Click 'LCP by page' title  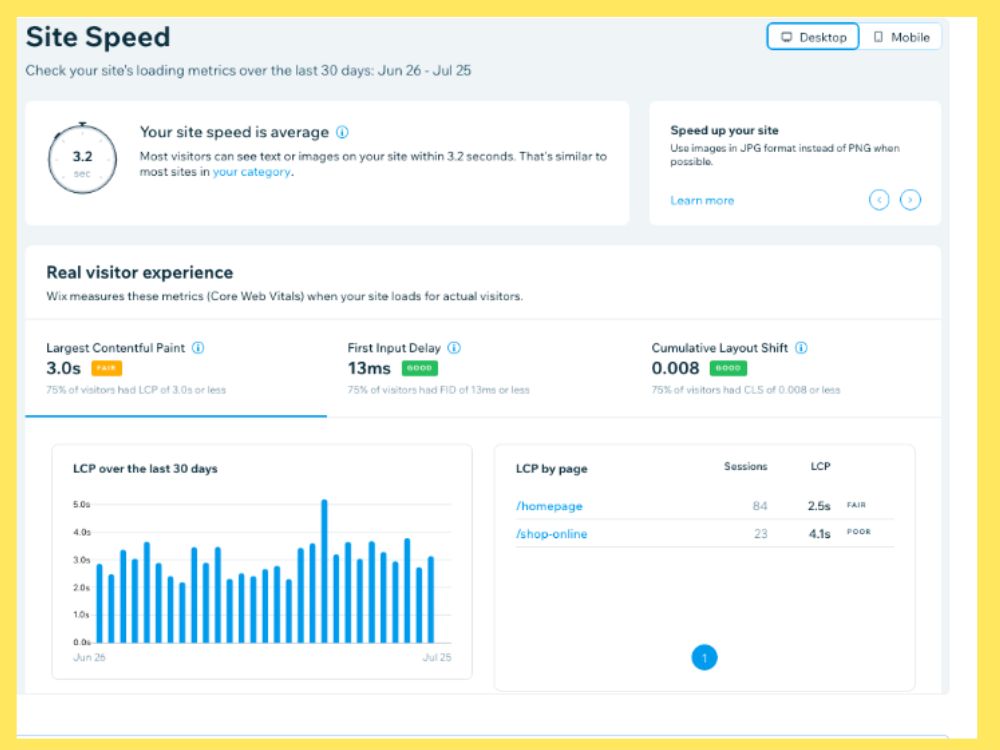(x=552, y=469)
